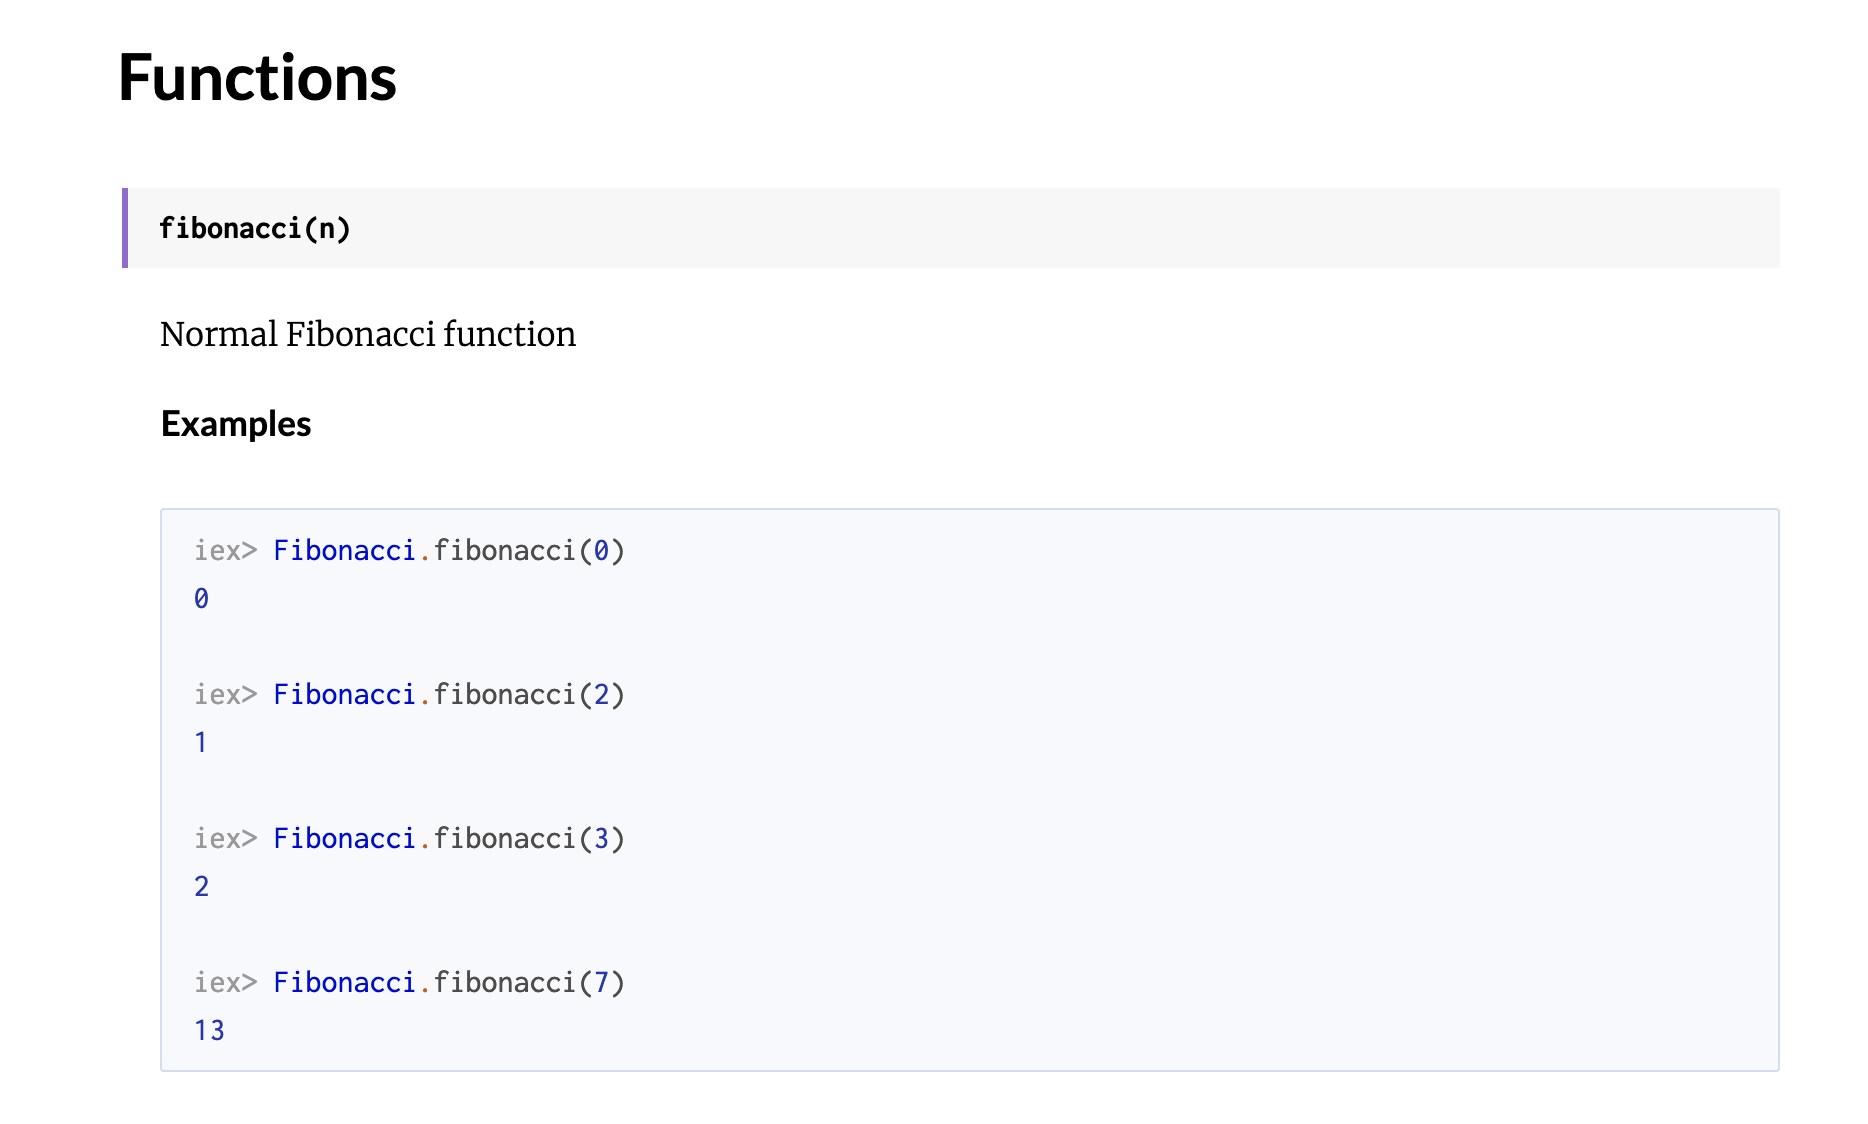Click the result 1 below fibonacci(2)

pos(201,743)
